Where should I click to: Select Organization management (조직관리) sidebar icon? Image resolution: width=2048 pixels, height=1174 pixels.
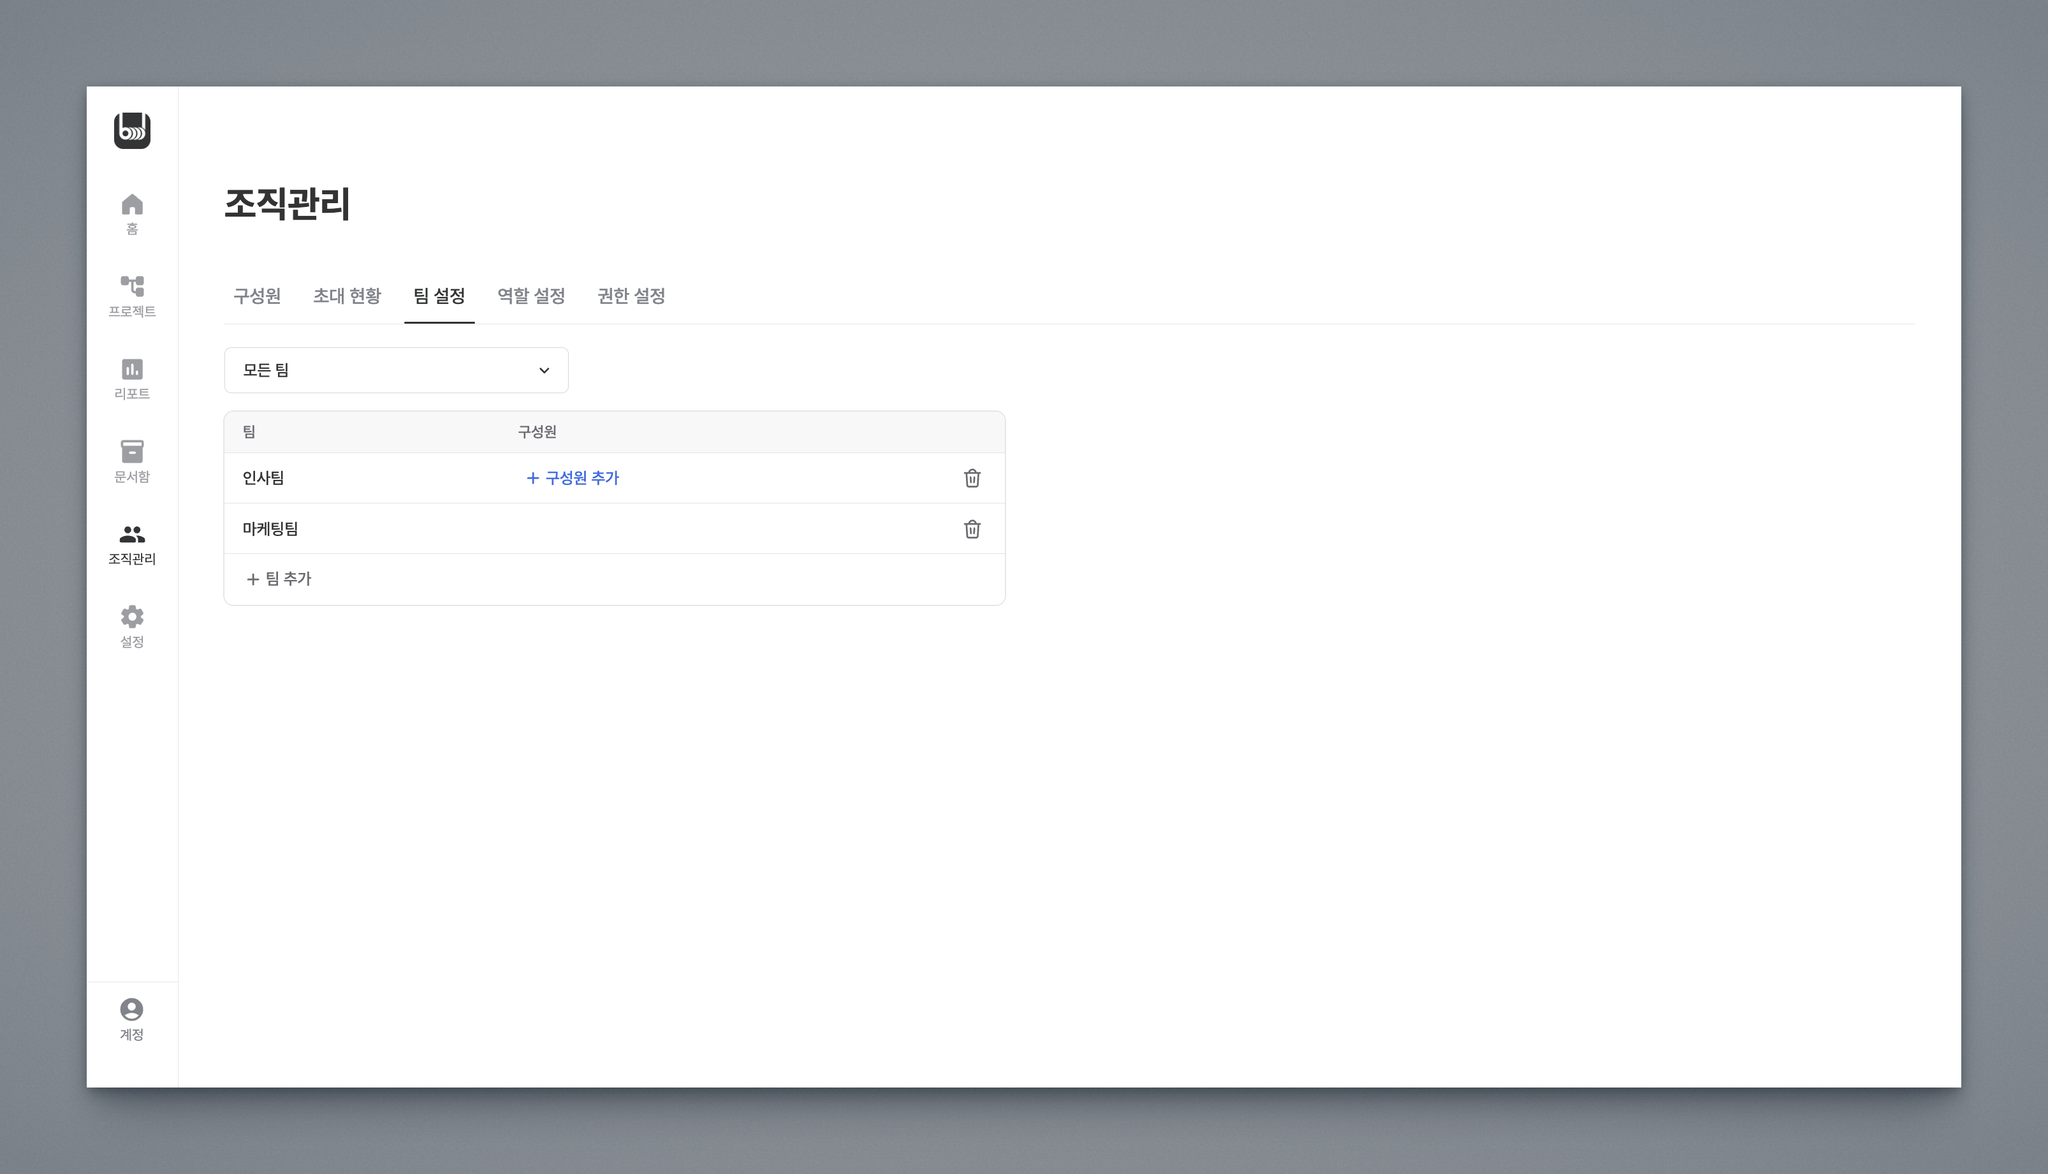click(132, 543)
